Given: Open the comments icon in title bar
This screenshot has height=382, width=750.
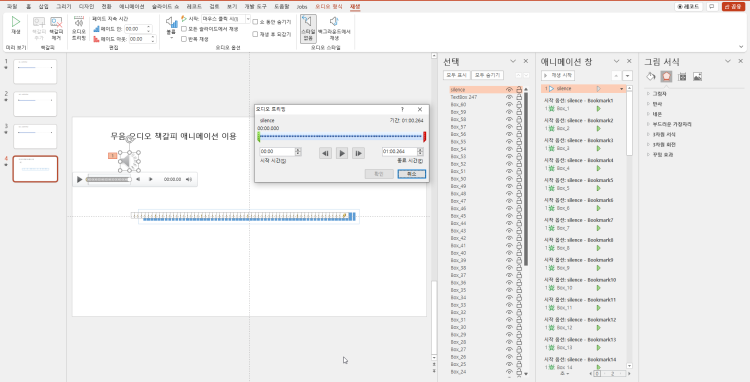Looking at the screenshot, I should 712,6.
